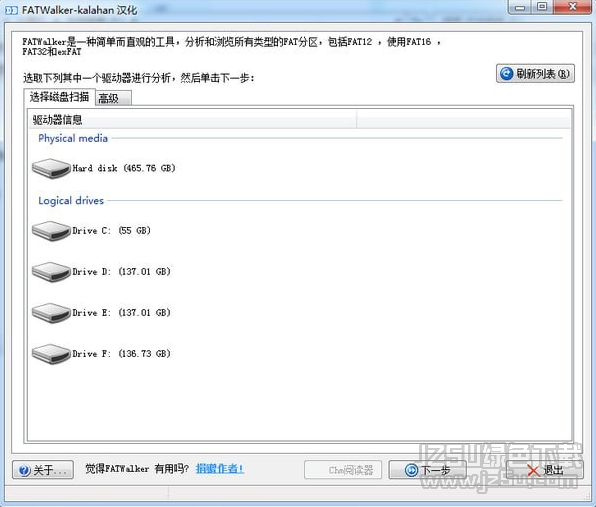Refresh the list with 刷新列表 button
The height and width of the screenshot is (507, 596).
535,73
